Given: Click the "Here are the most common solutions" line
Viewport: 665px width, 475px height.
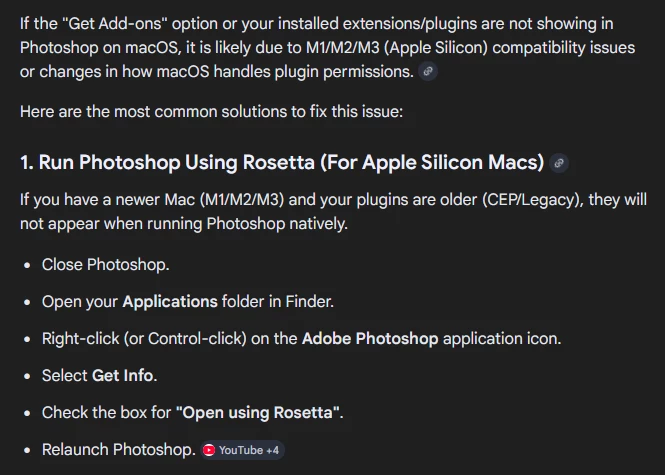Looking at the screenshot, I should pos(211,111).
